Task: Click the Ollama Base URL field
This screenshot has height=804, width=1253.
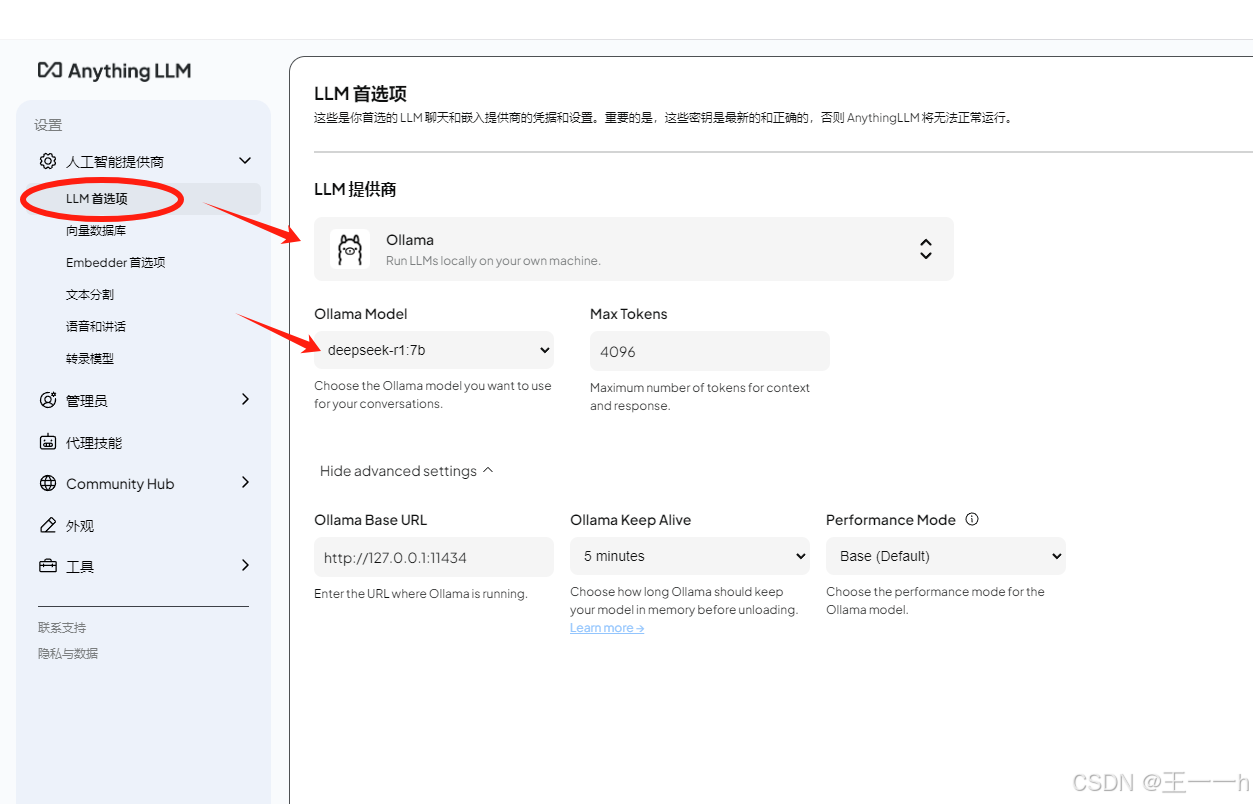Action: (434, 557)
